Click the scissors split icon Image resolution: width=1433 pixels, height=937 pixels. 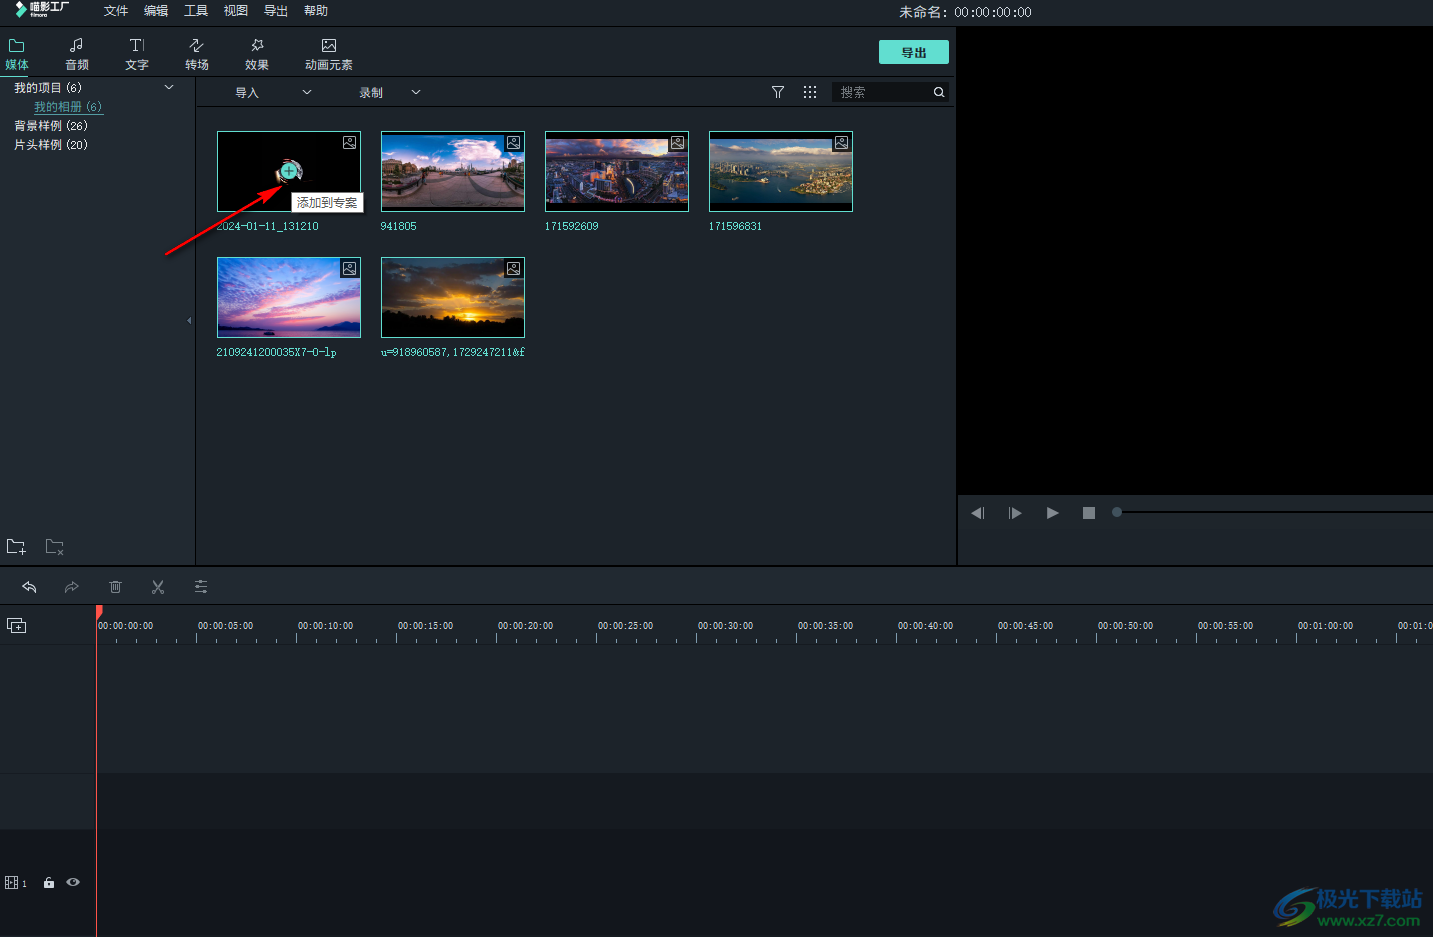[158, 587]
